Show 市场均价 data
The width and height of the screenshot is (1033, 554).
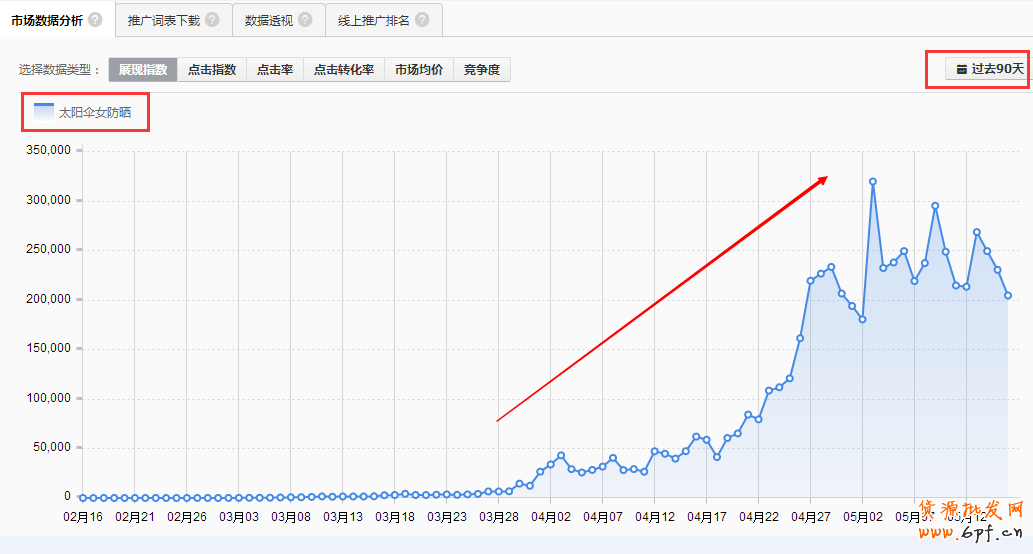point(419,70)
